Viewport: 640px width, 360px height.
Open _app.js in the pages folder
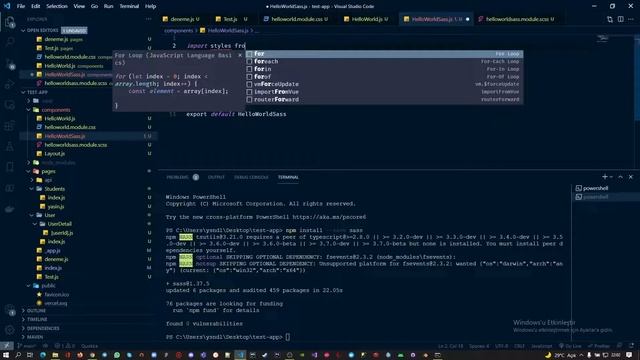52,250
